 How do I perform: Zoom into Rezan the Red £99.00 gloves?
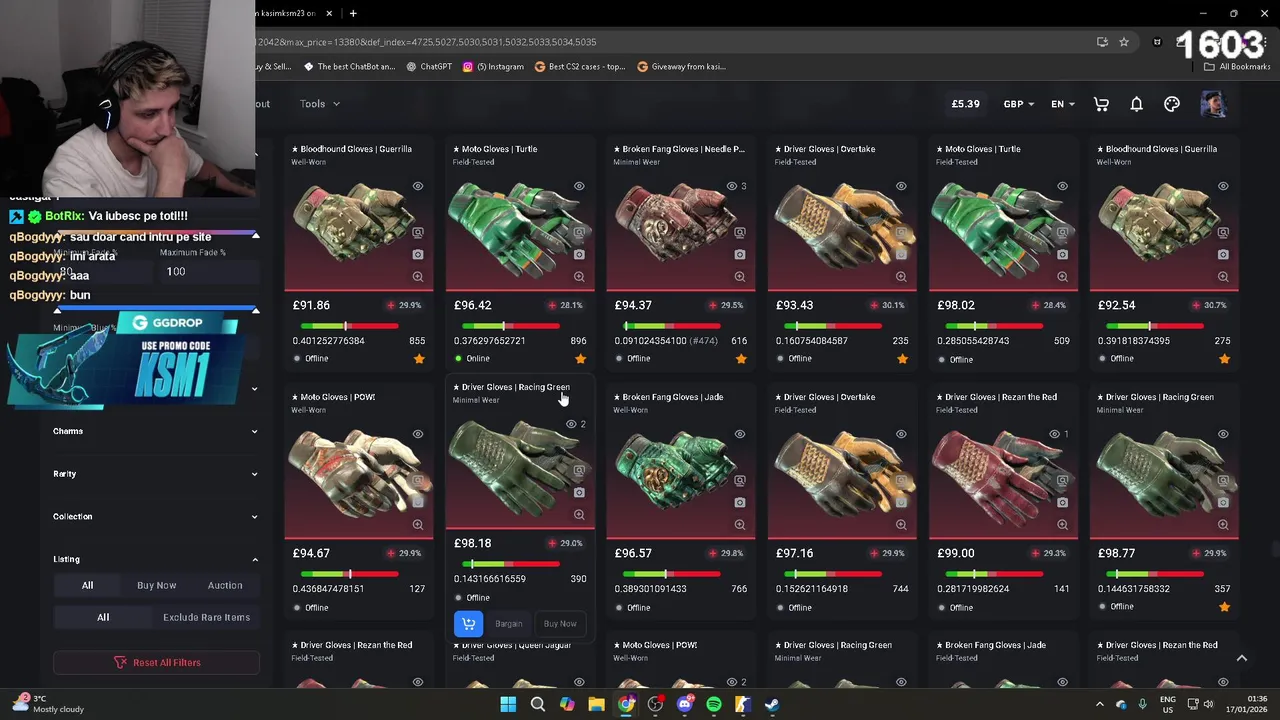point(1062,525)
